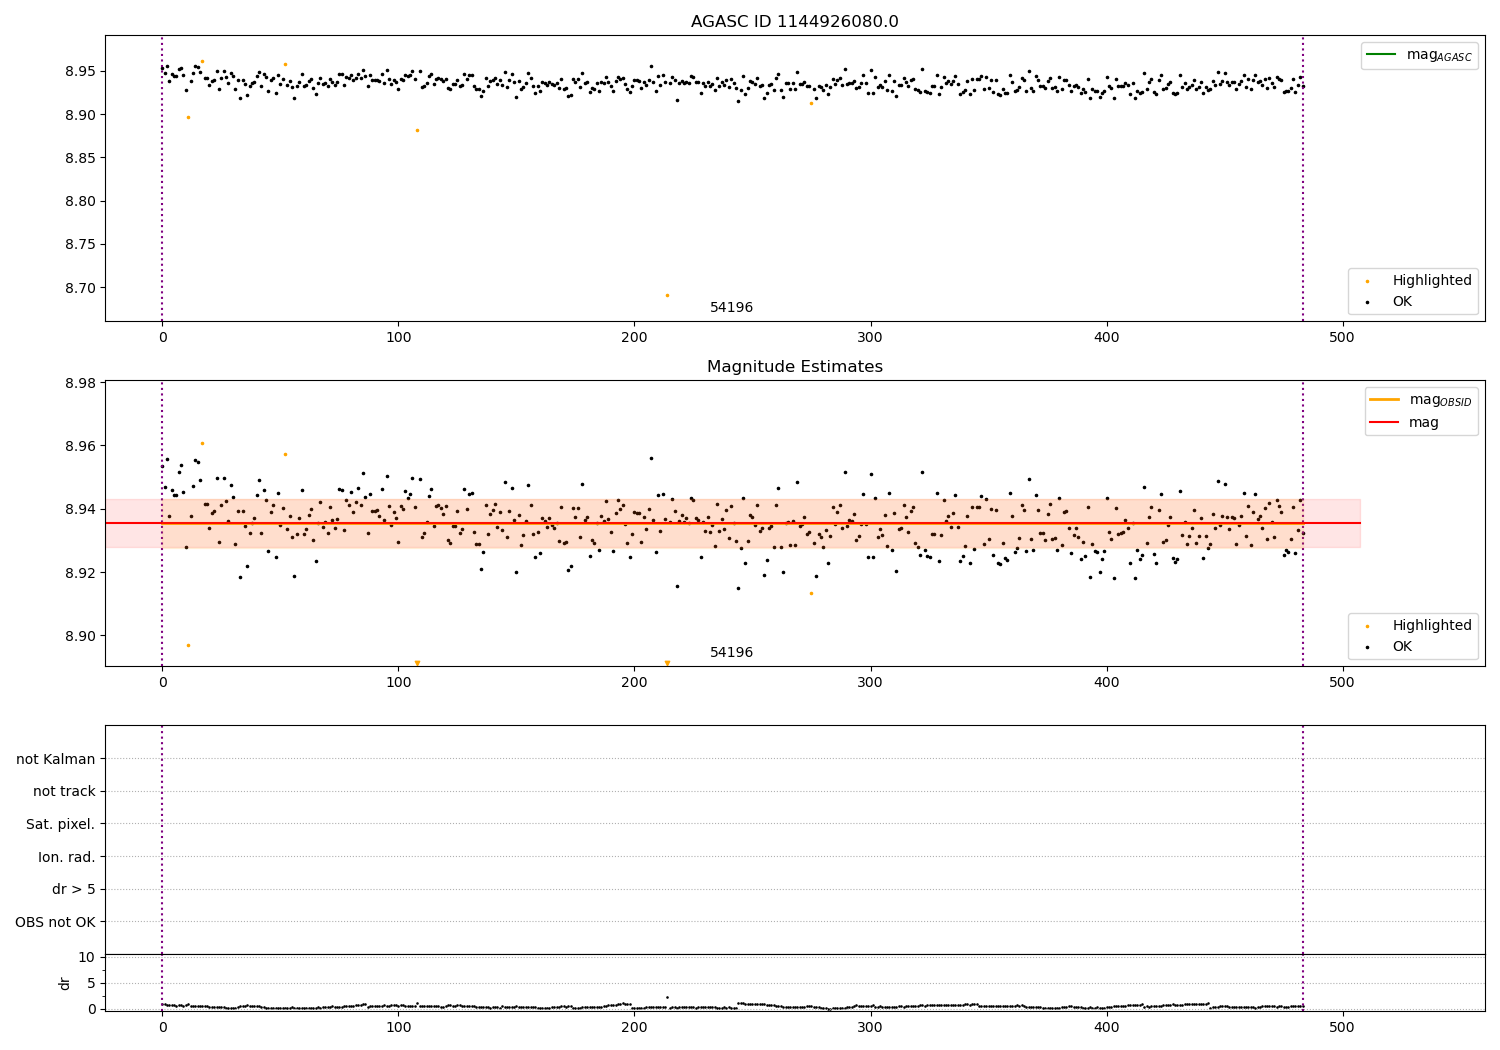Click the orange outlier point near 8.69

[667, 295]
